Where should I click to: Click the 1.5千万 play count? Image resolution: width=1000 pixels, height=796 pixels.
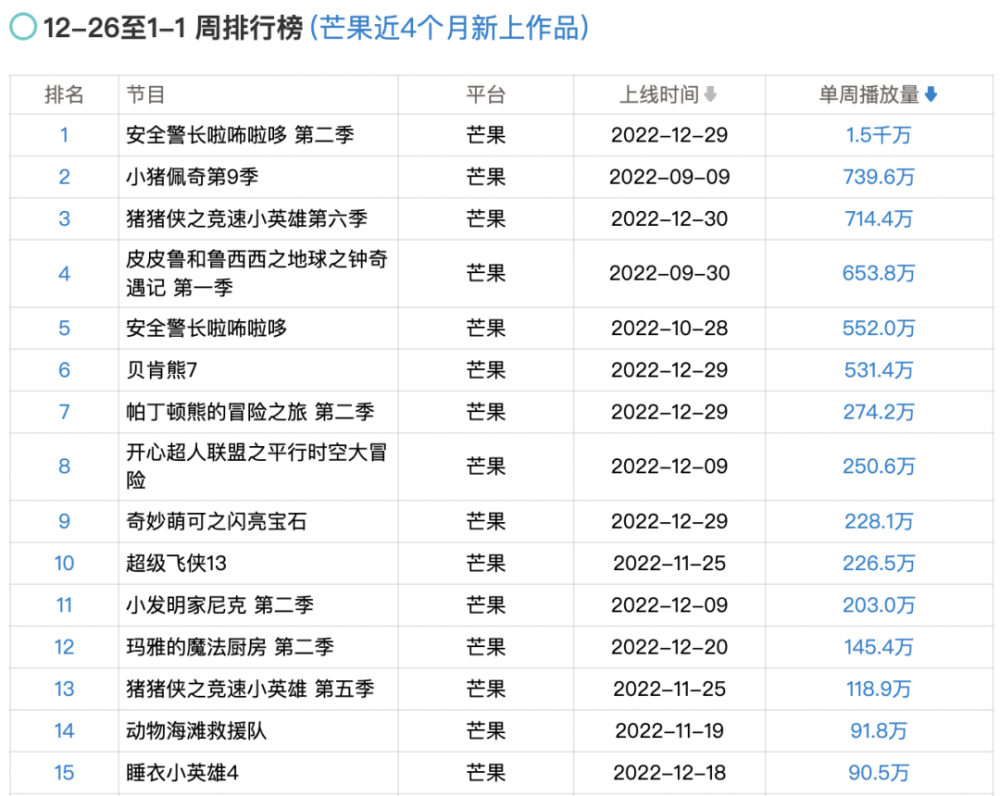point(879,135)
